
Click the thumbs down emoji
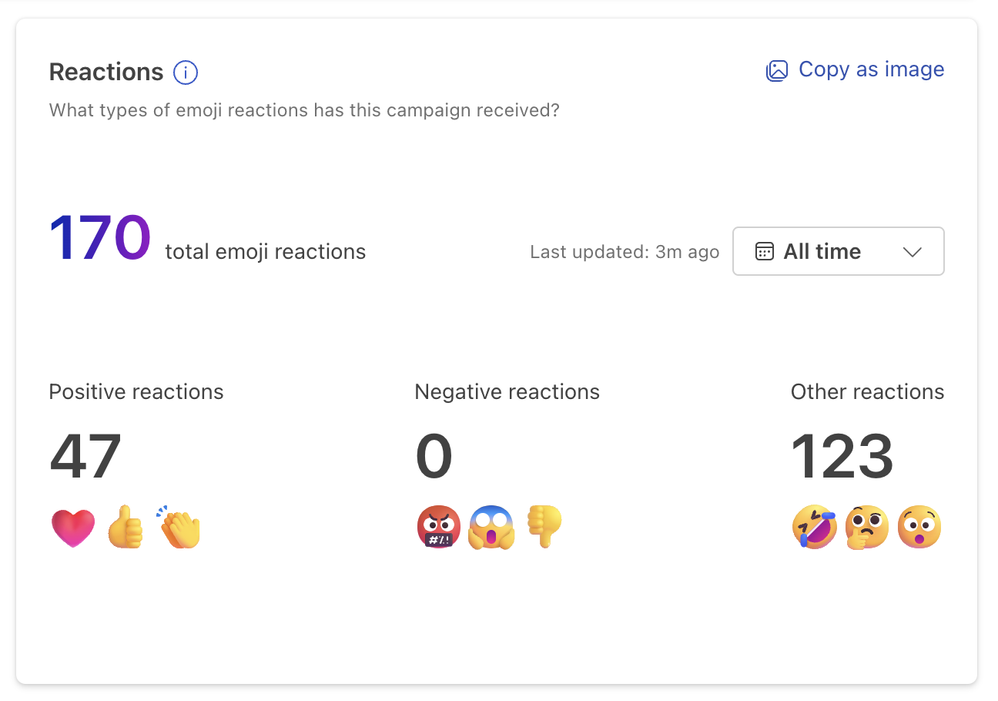click(545, 526)
